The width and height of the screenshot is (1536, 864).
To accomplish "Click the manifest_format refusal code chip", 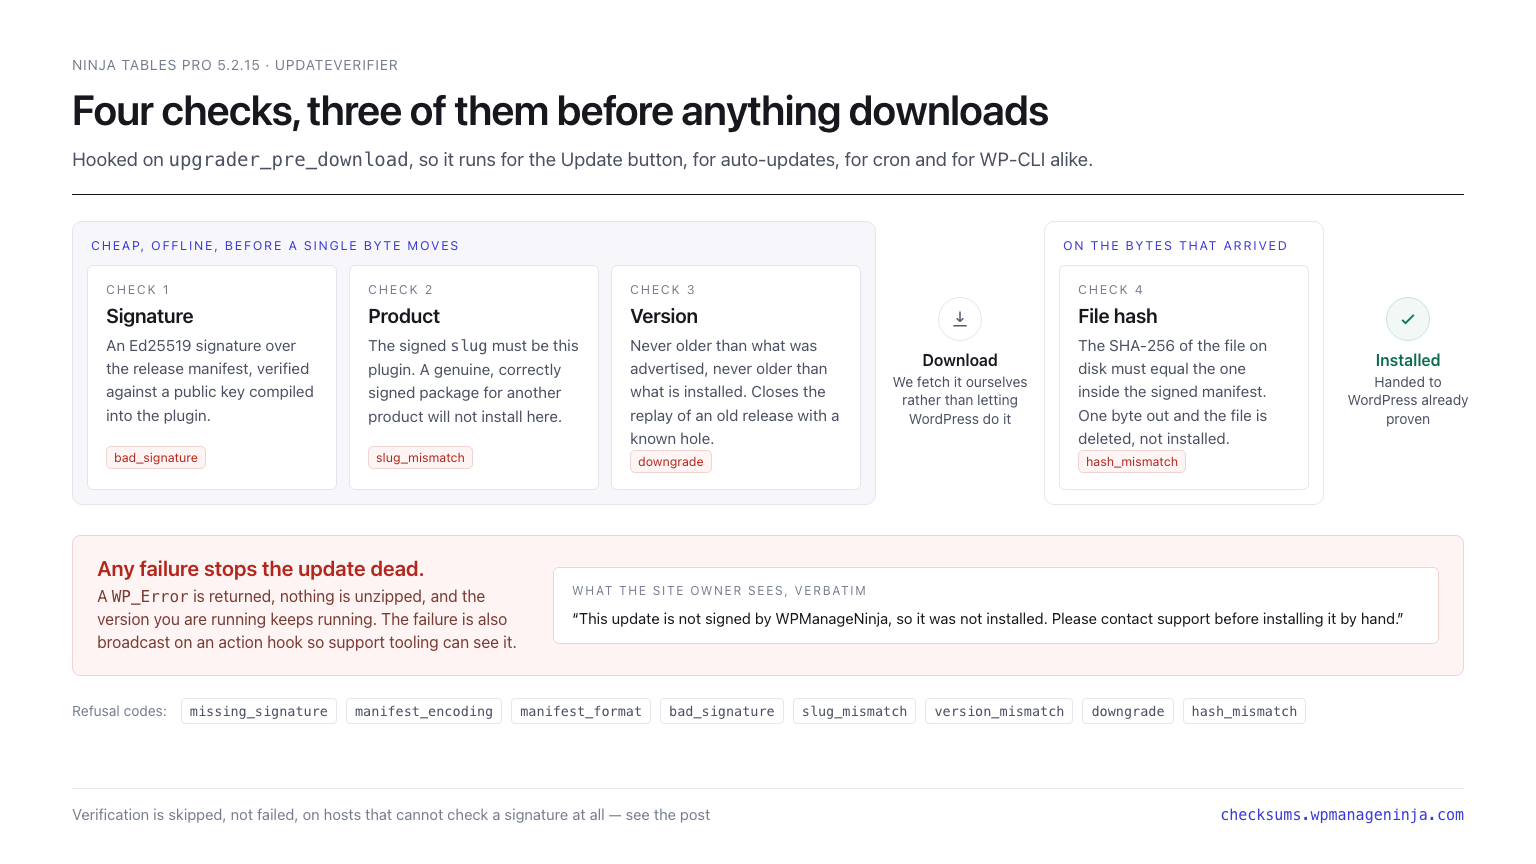I will coord(581,711).
